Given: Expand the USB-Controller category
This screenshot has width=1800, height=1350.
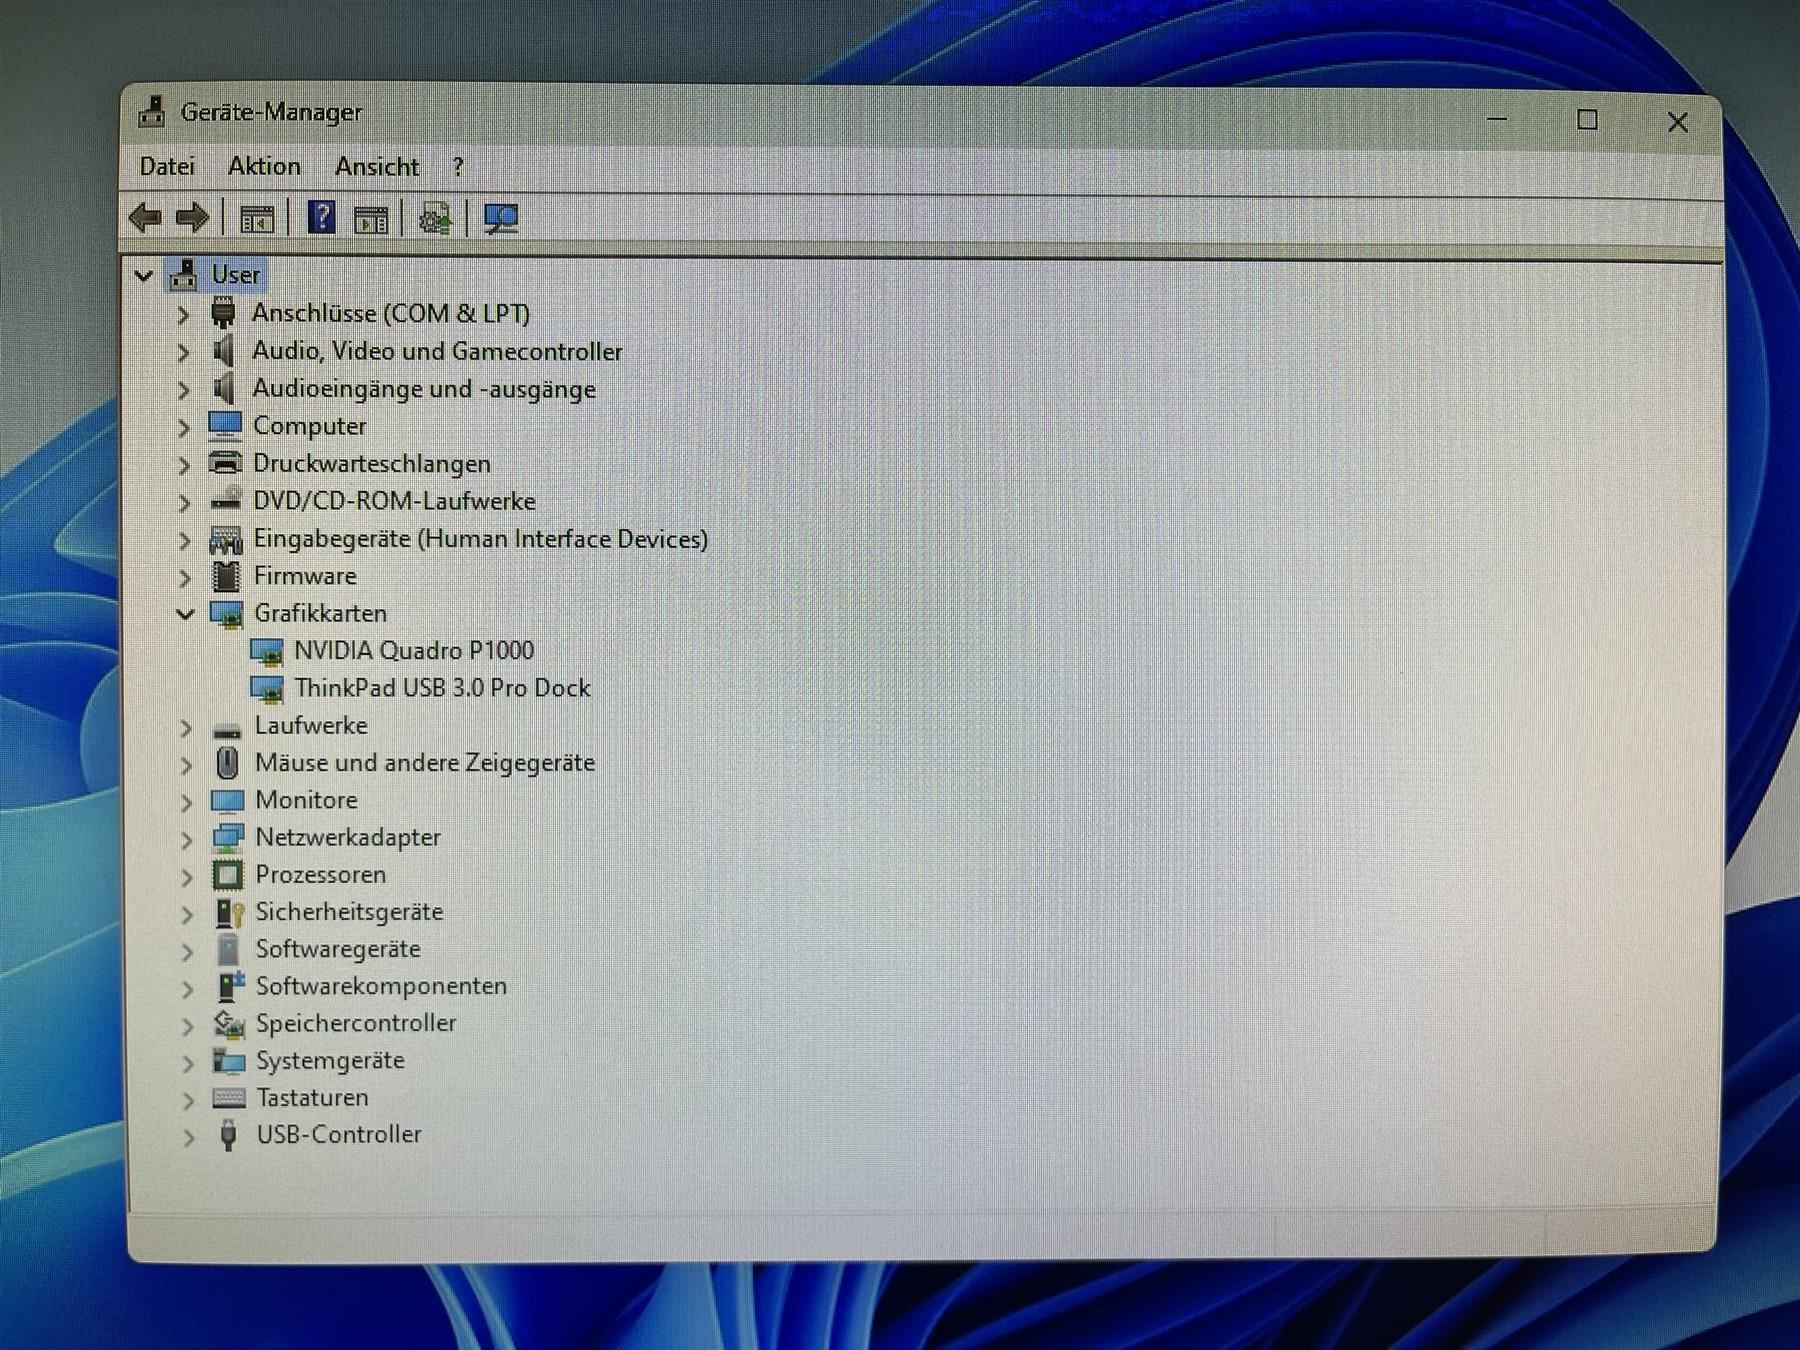Looking at the screenshot, I should pyautogui.click(x=188, y=1137).
